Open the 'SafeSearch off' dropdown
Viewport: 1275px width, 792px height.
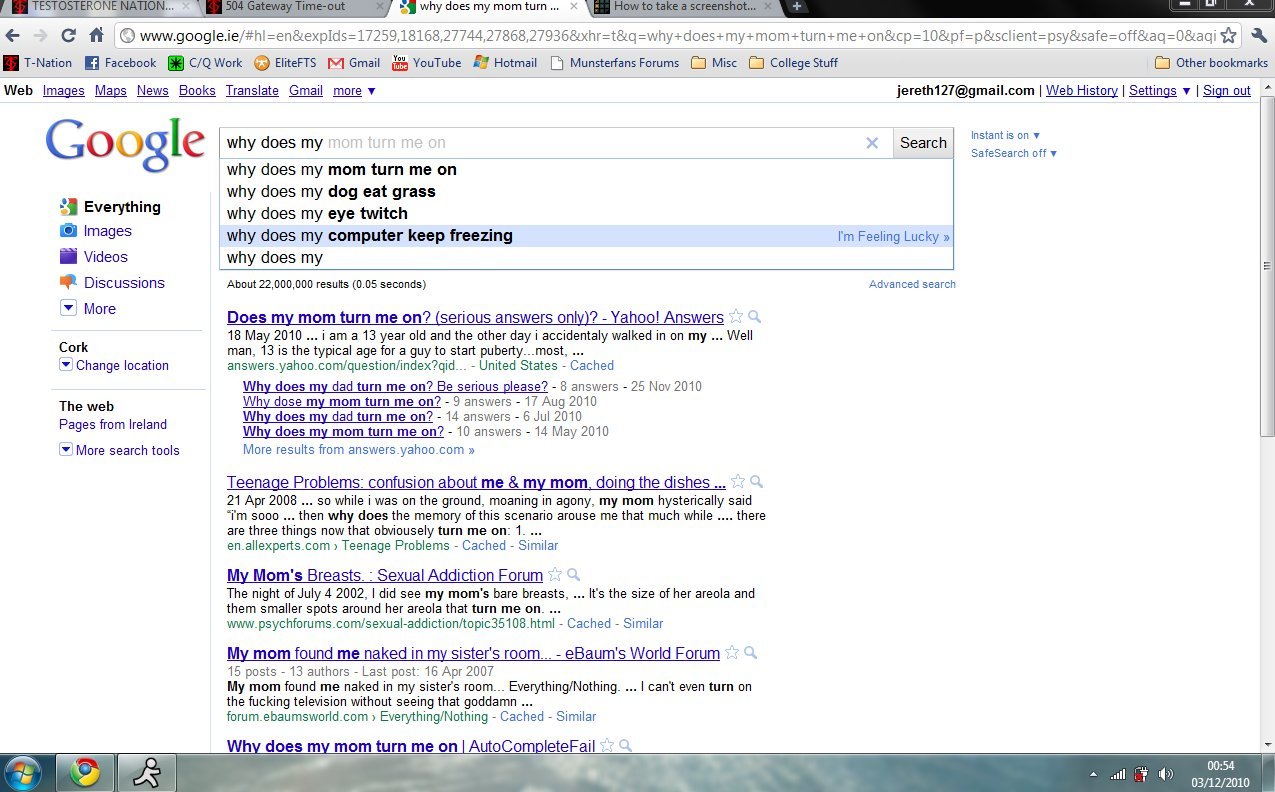pos(1014,153)
